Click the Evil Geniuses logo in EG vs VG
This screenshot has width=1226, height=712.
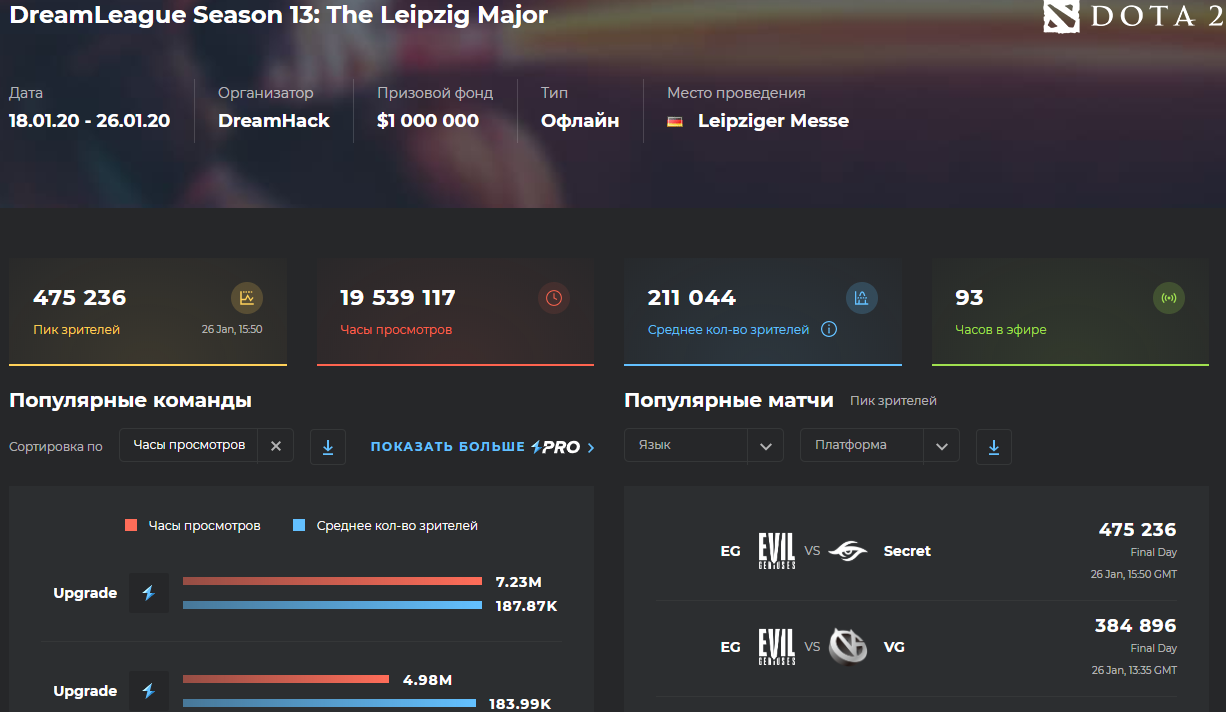(776, 647)
